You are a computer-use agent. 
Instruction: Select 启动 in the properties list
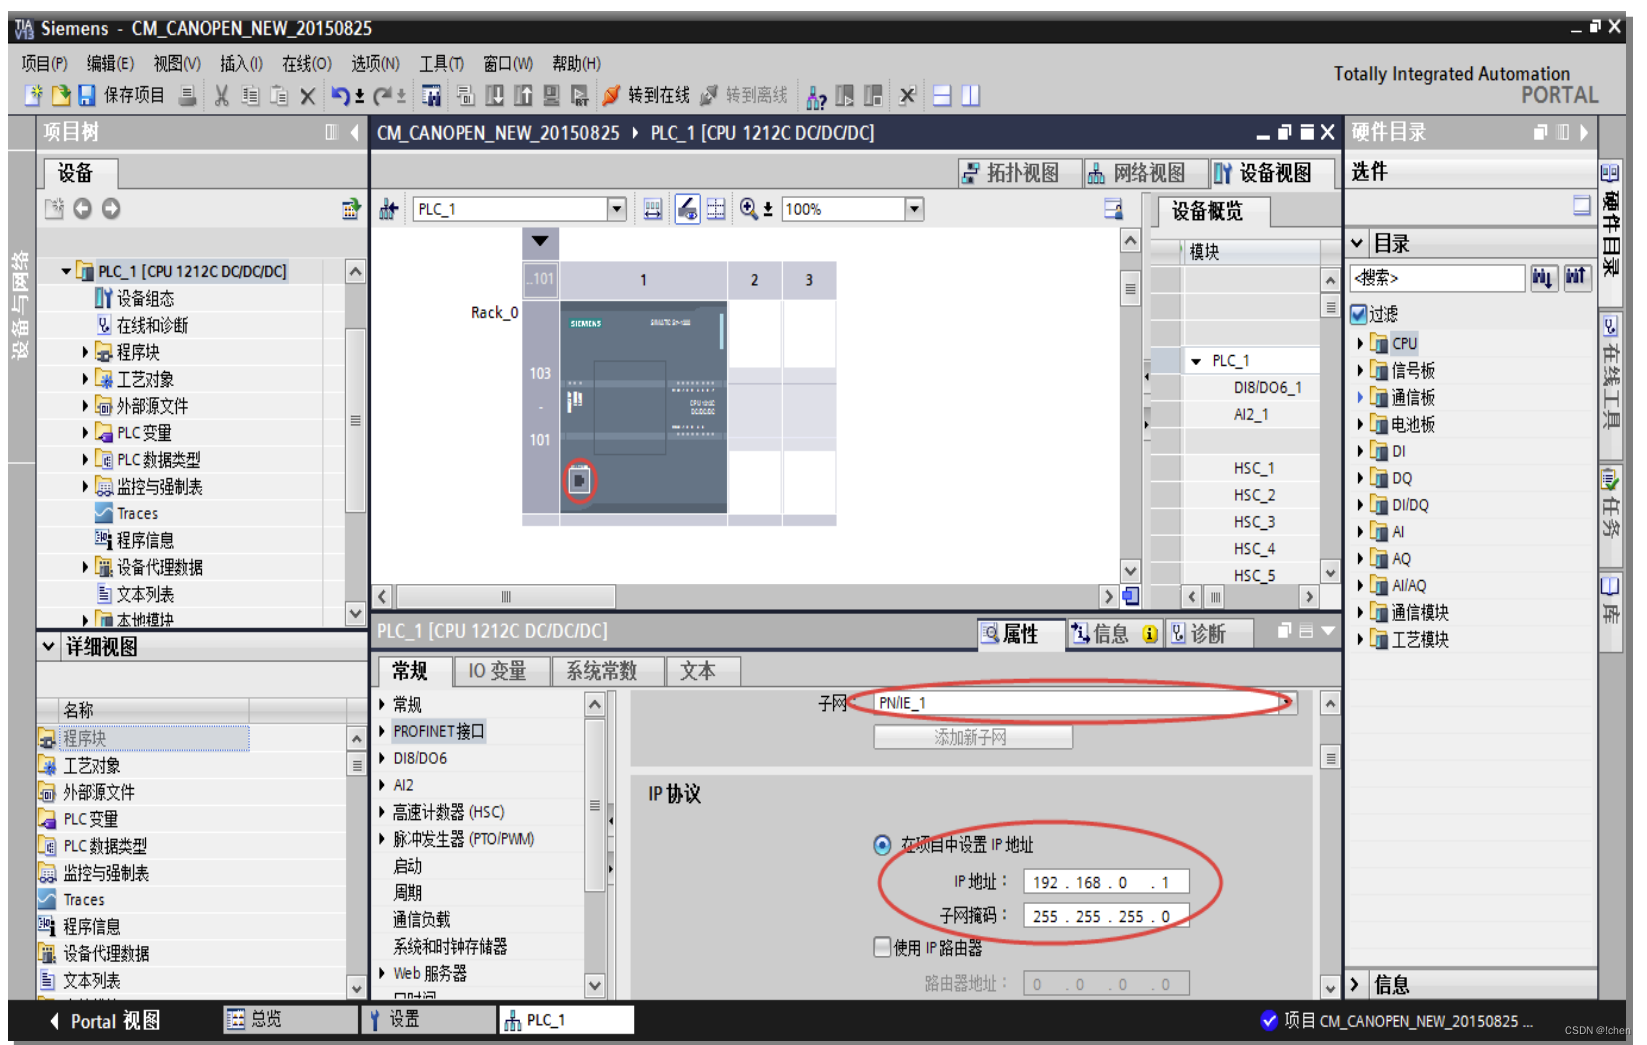click(408, 866)
